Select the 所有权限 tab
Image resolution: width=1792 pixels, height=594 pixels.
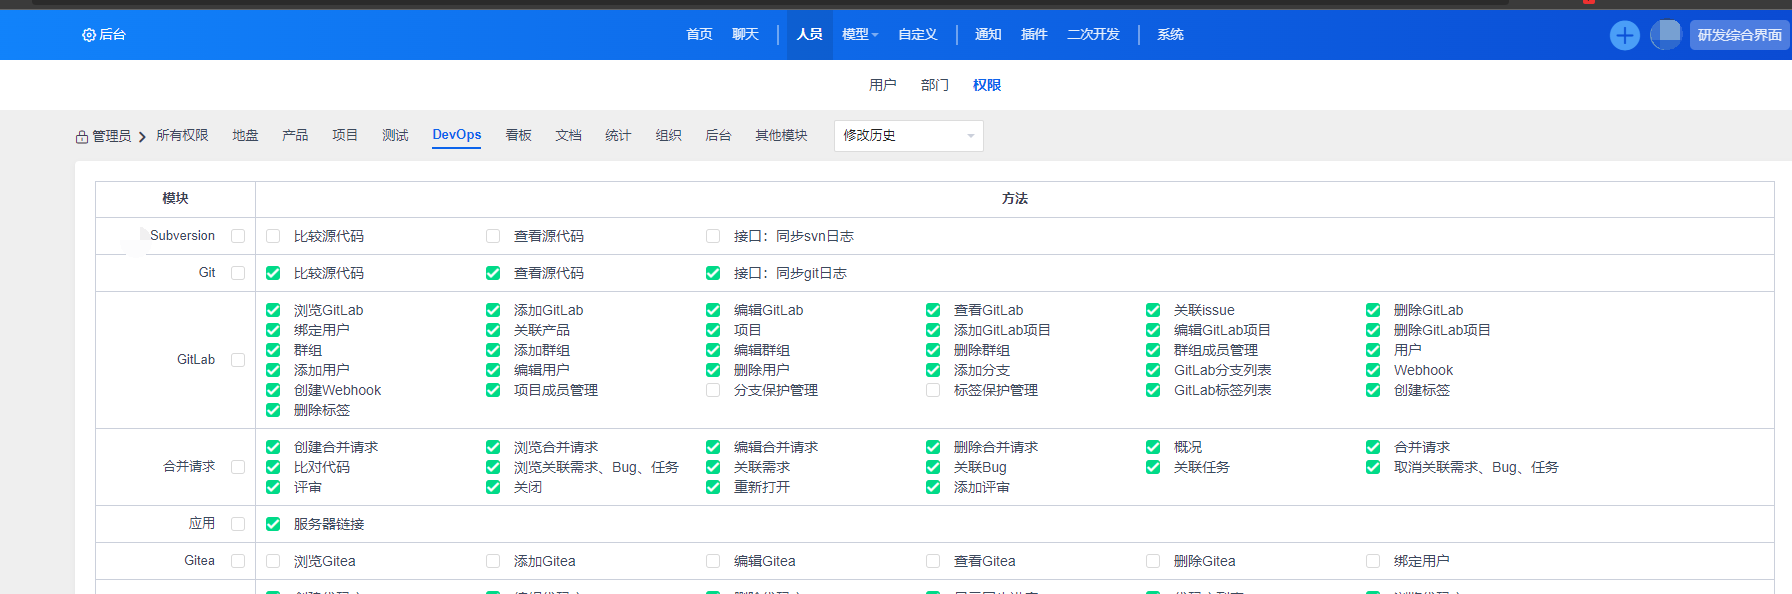coord(182,135)
